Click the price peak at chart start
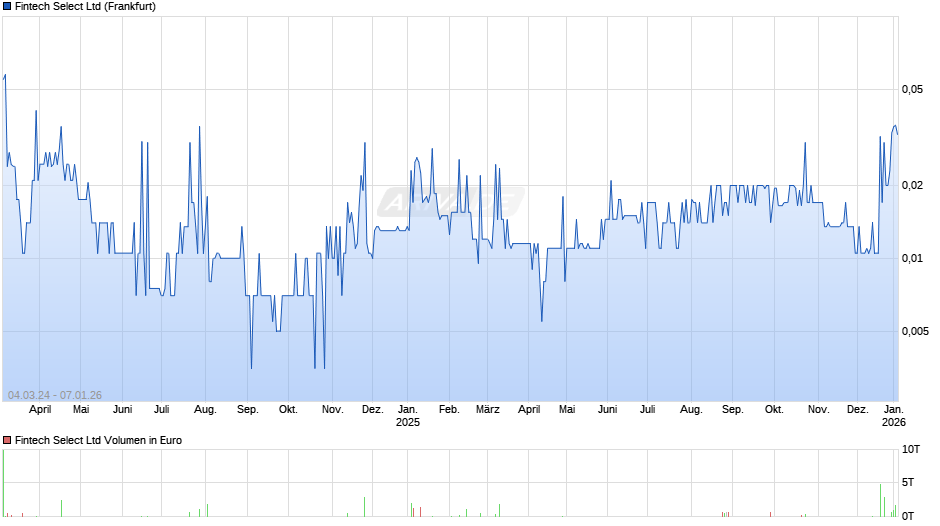 click(x=5, y=76)
